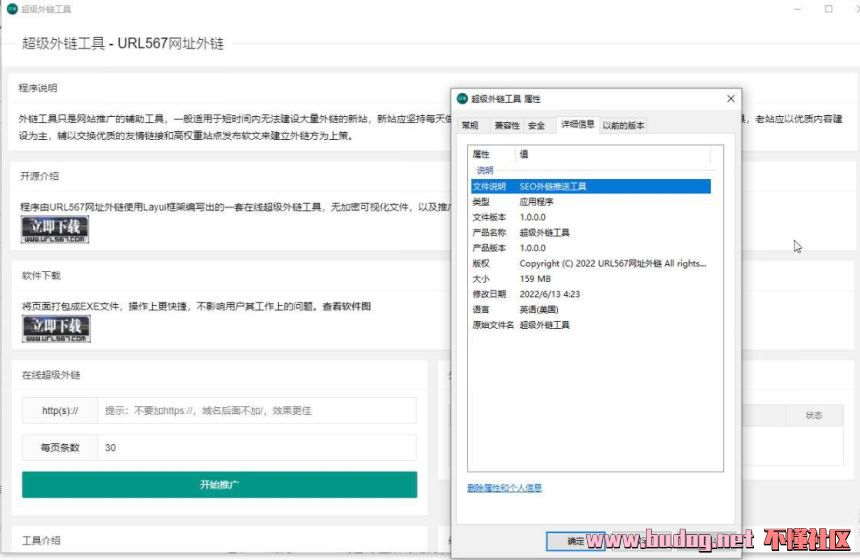
Task: Select the 文件说明 row in details list
Action: coord(590,186)
